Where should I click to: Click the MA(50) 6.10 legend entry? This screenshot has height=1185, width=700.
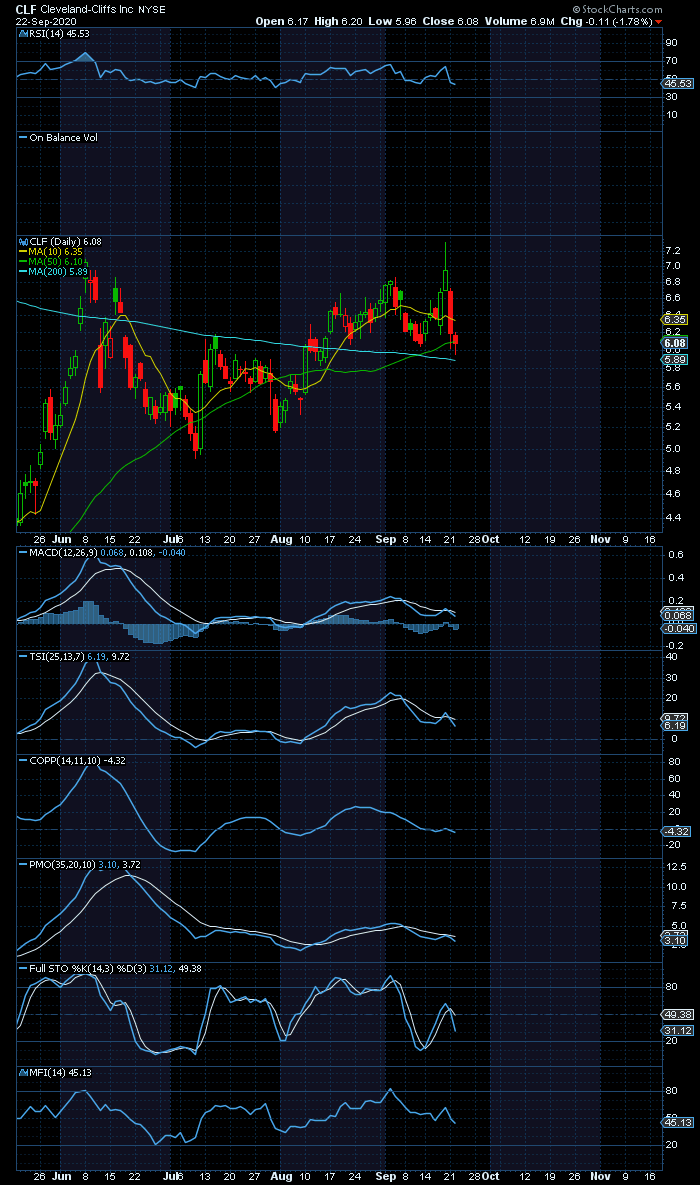point(53,261)
